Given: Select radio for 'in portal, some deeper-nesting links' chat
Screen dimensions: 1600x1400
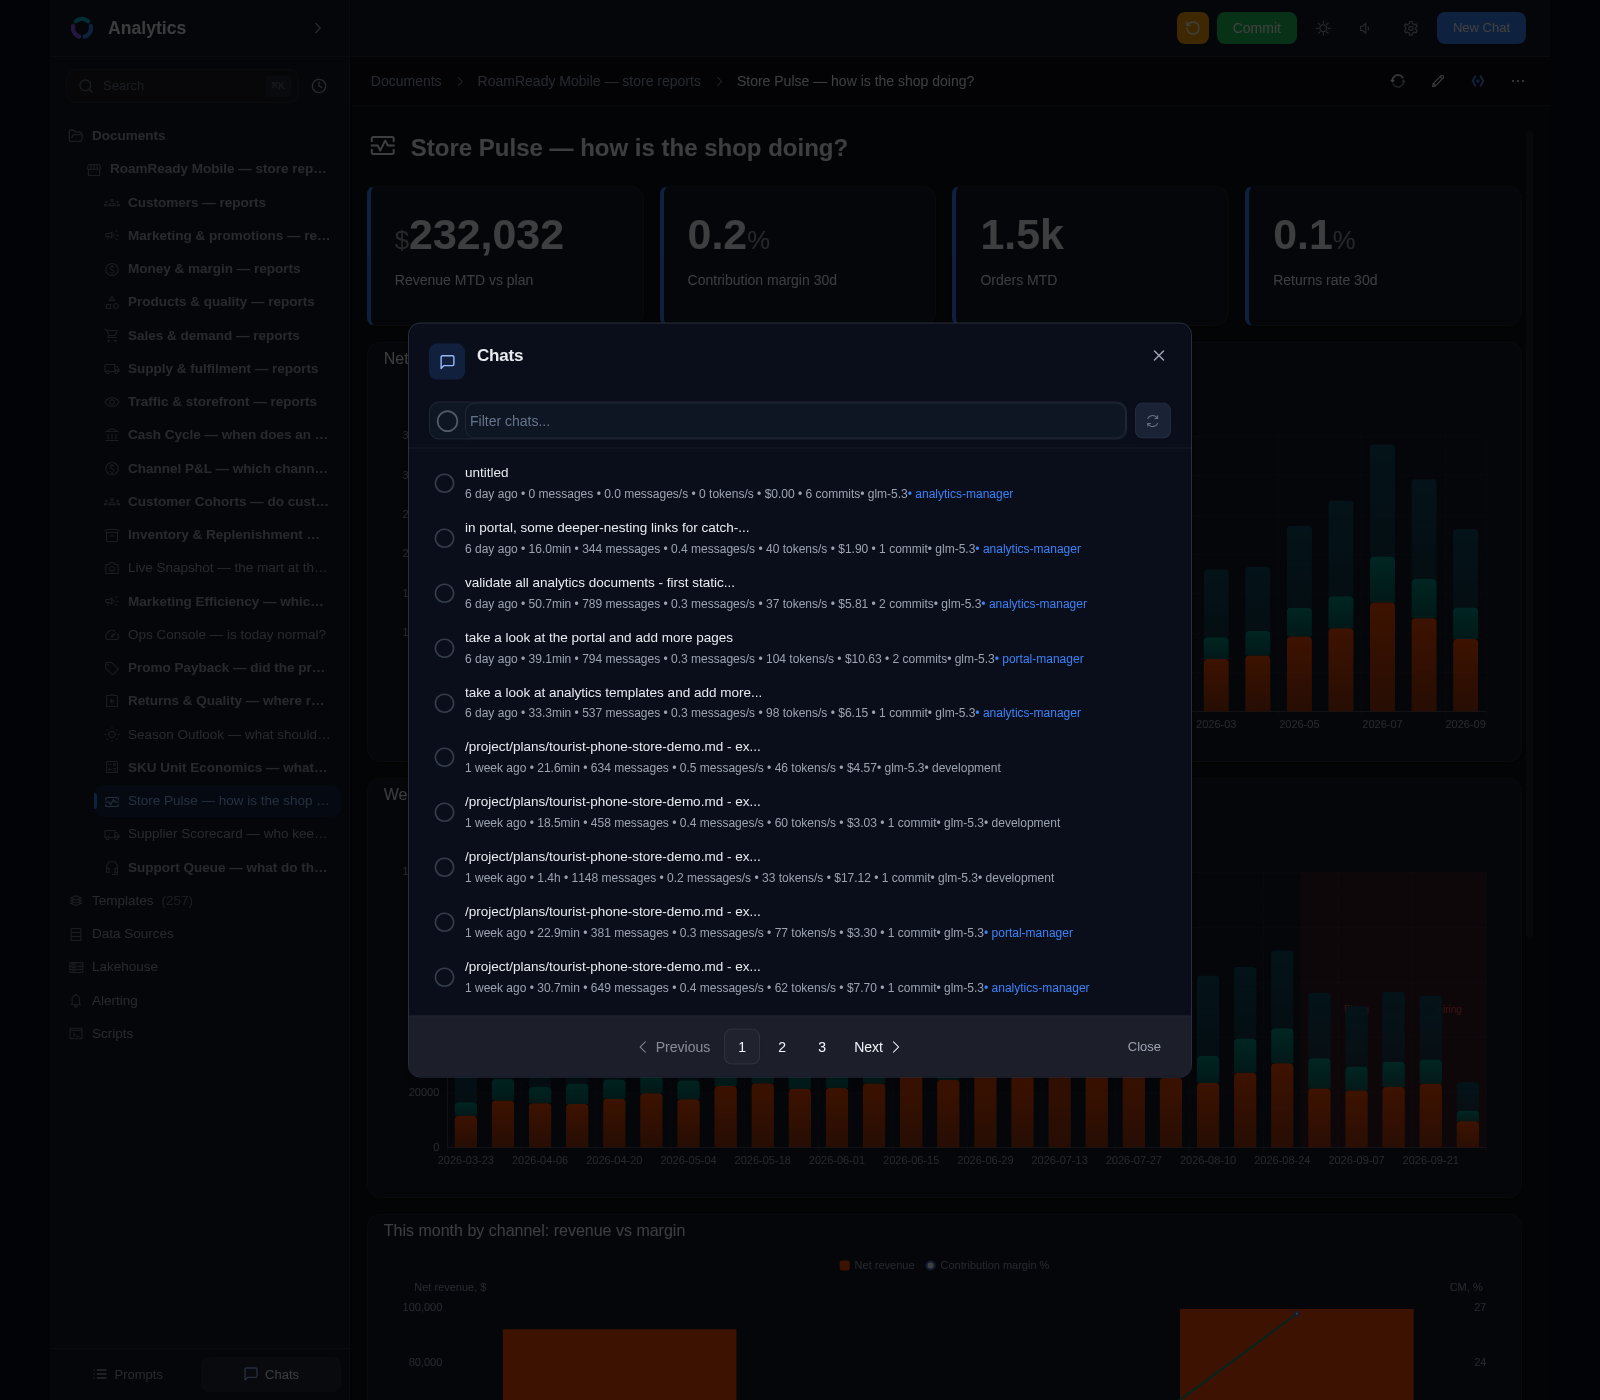Looking at the screenshot, I should (444, 538).
